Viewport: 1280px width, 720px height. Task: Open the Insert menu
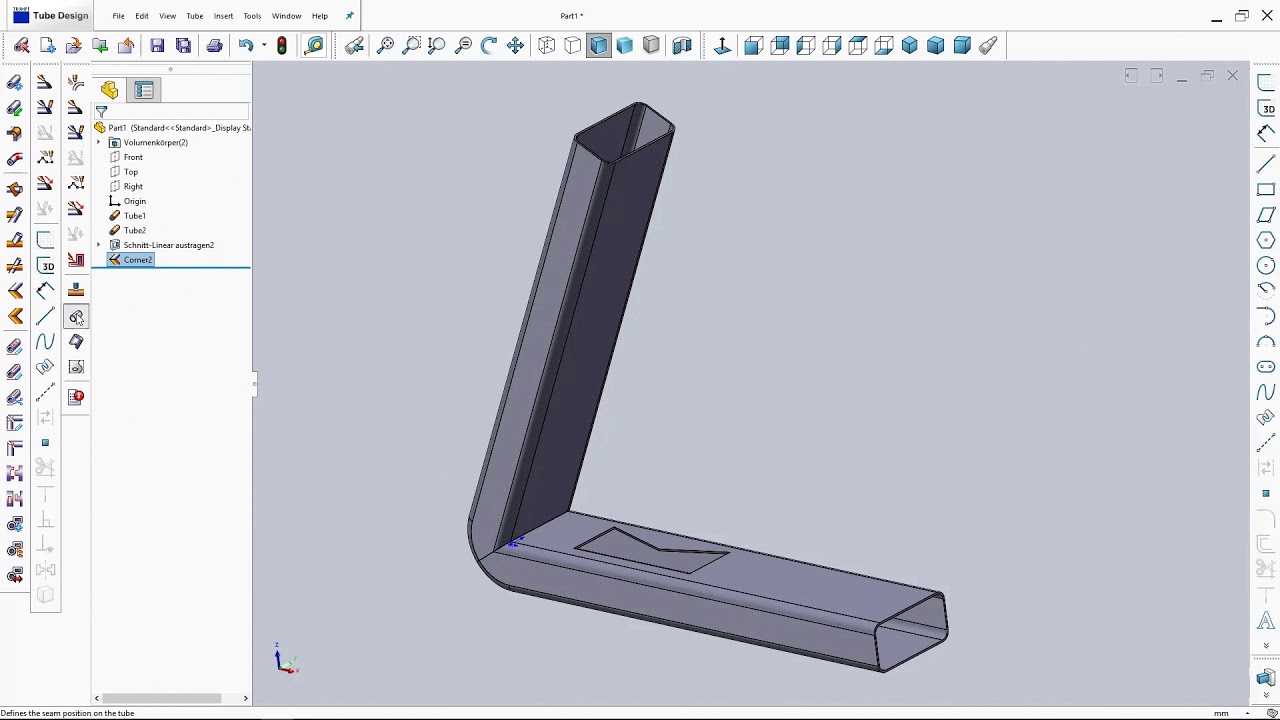click(223, 15)
